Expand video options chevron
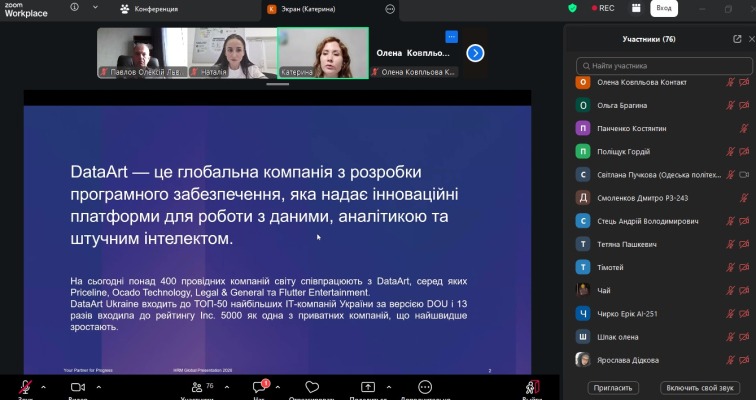The width and height of the screenshot is (756, 400). (99, 387)
